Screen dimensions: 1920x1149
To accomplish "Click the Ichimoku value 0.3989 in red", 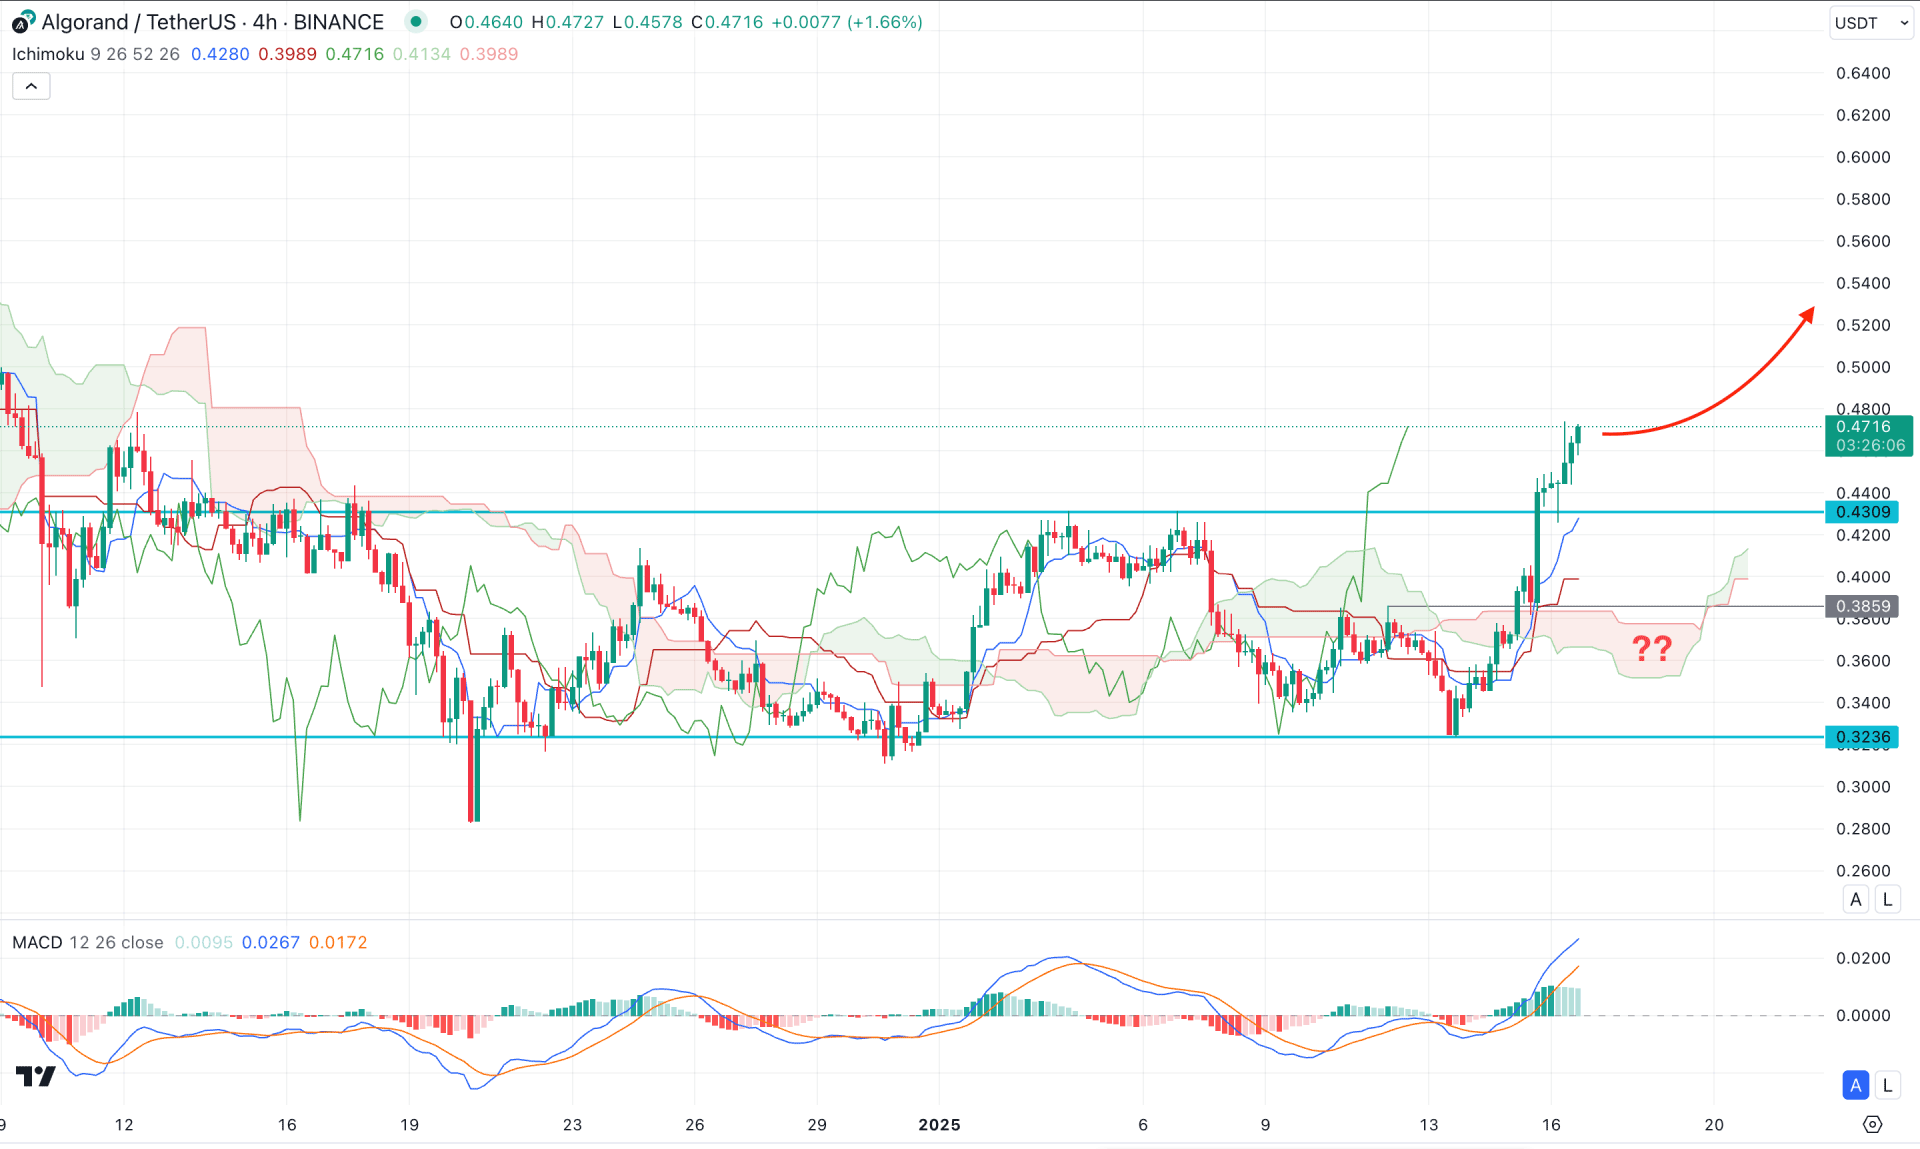I will pyautogui.click(x=287, y=54).
